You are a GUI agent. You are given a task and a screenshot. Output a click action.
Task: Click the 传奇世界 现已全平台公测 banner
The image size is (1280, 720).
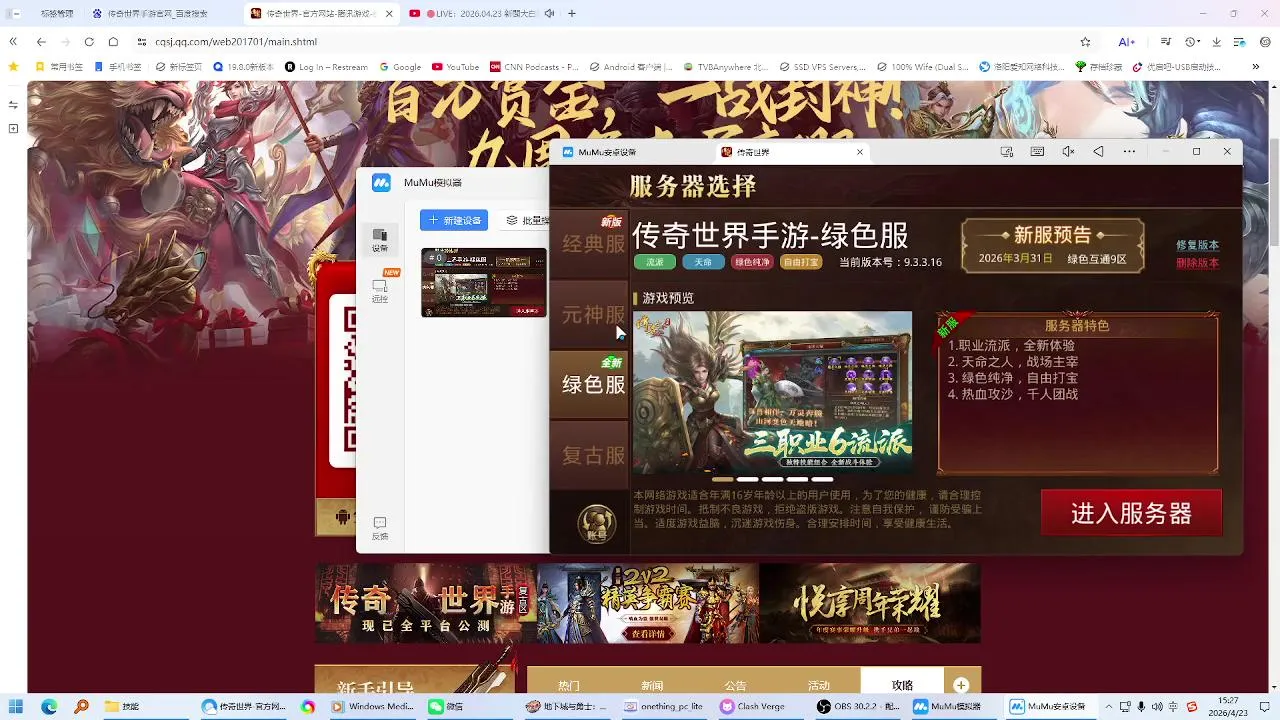pos(426,603)
